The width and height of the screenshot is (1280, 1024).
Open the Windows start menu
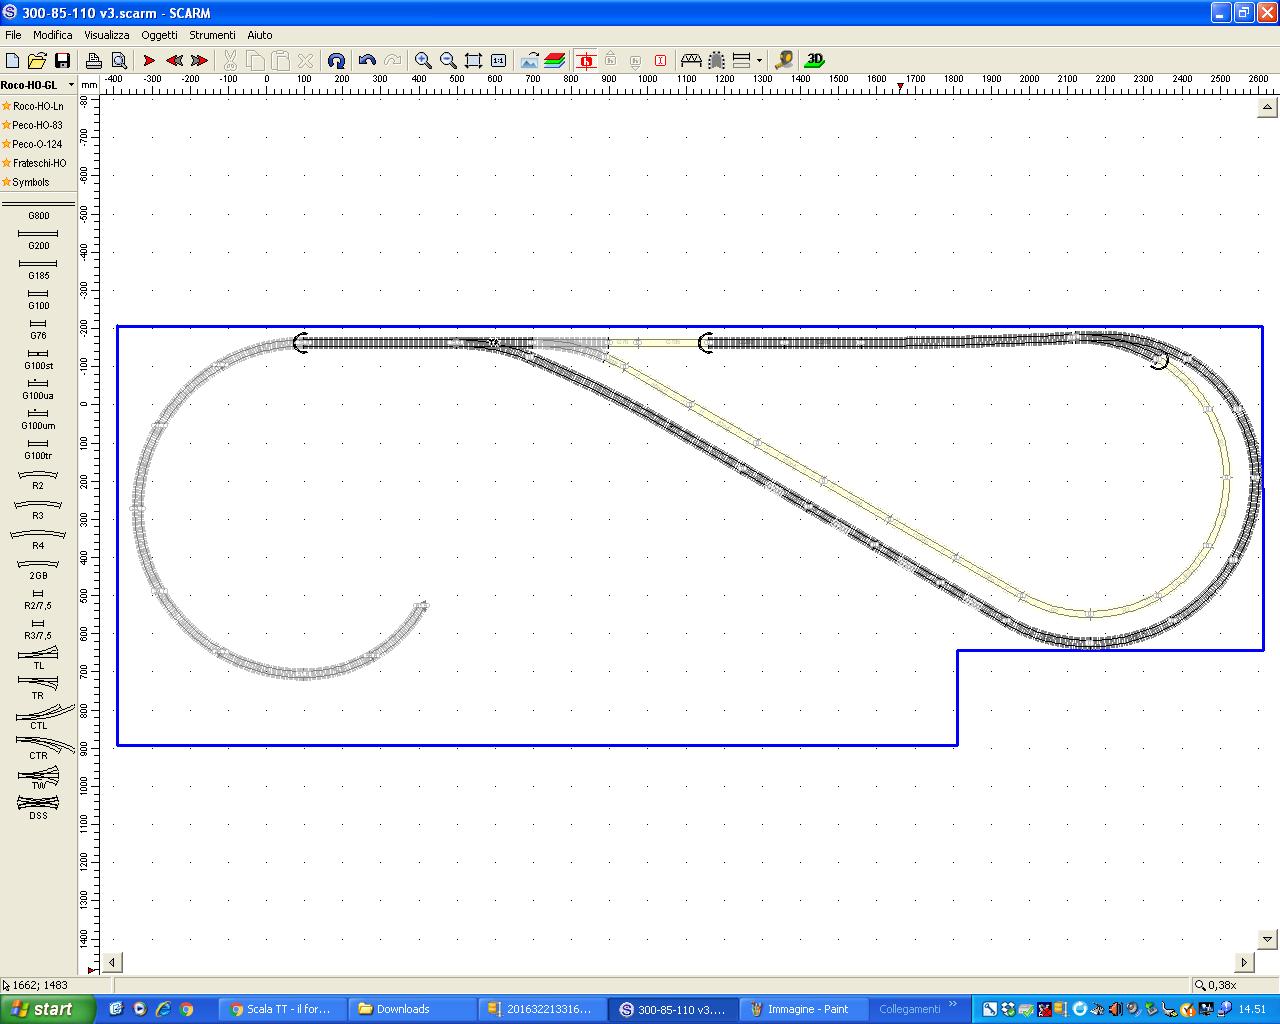(x=48, y=1009)
